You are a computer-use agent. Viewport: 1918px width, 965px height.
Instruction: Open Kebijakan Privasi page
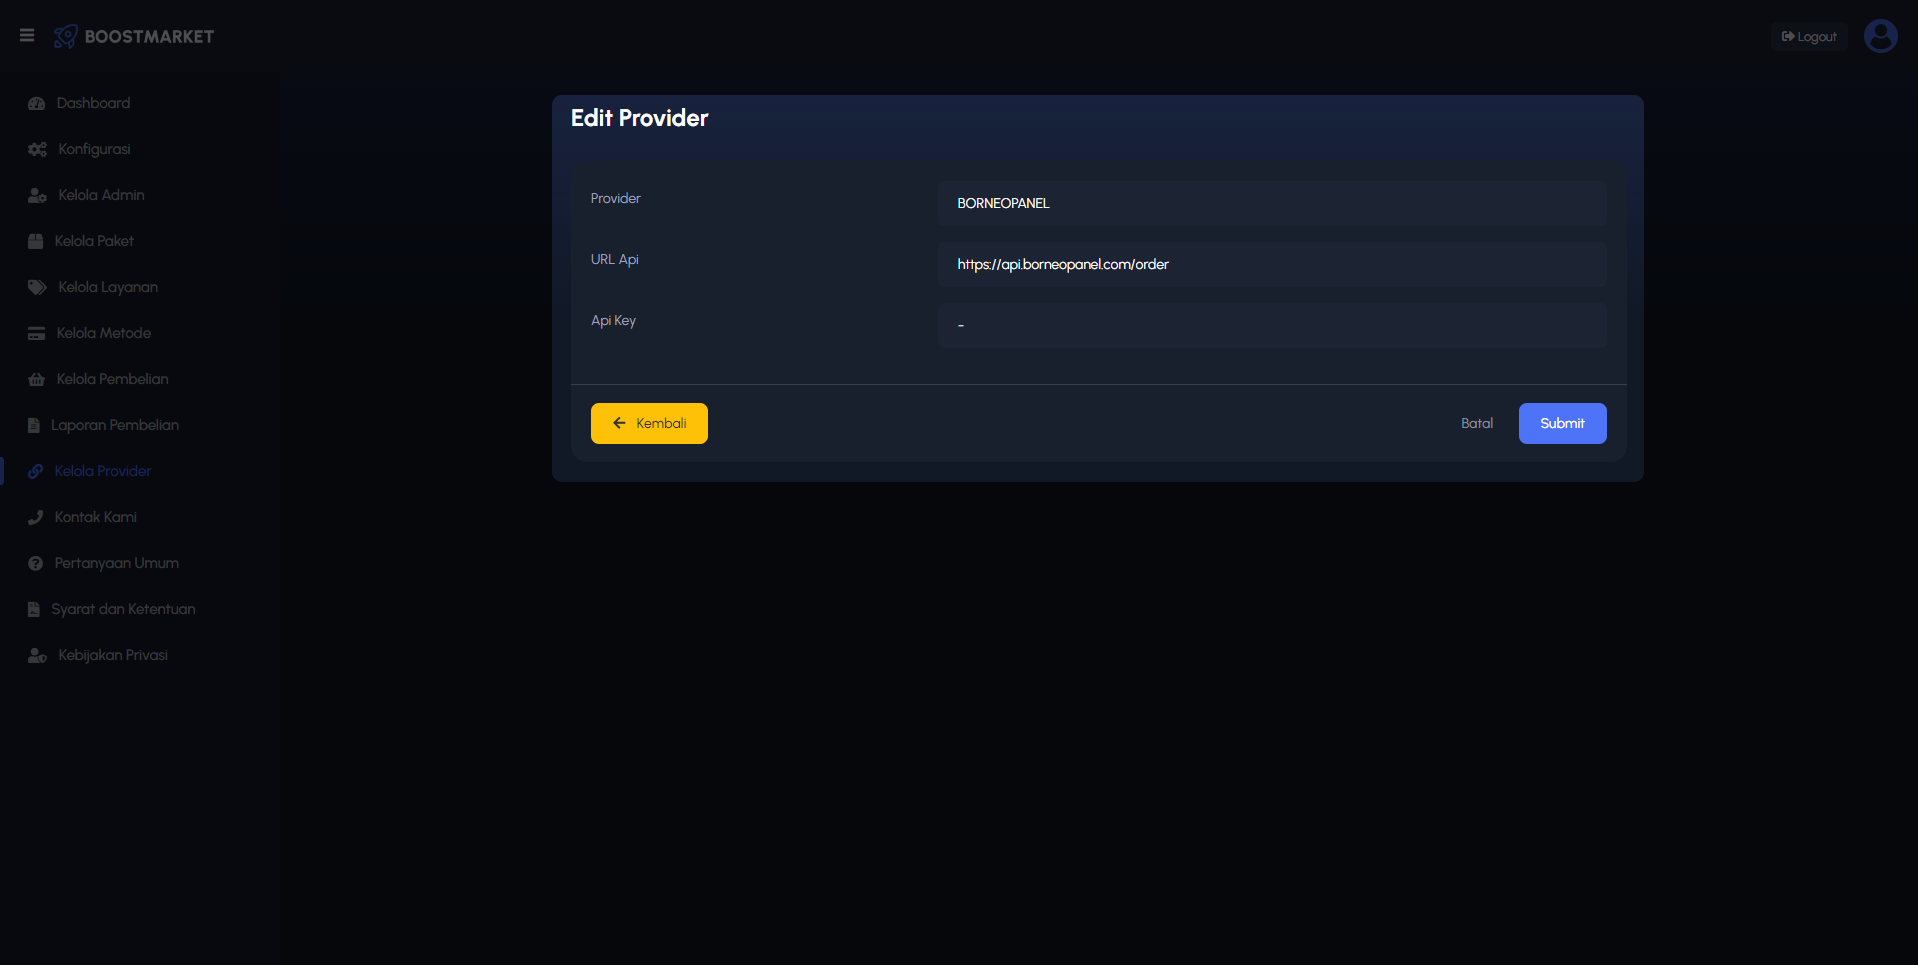coord(113,655)
